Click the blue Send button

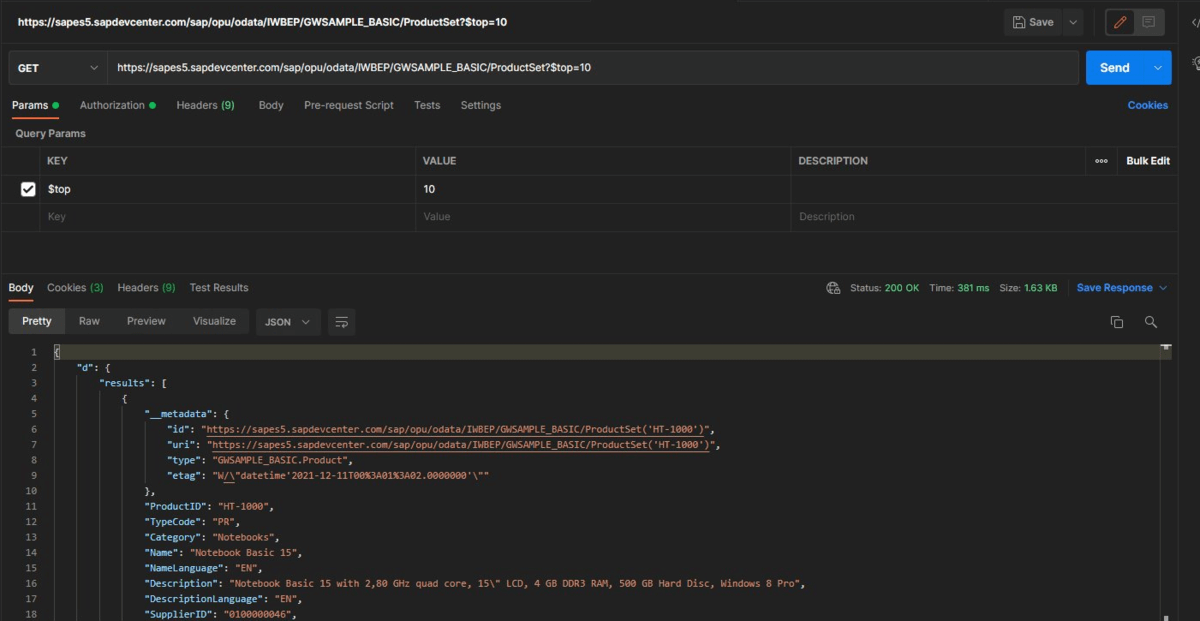(1115, 68)
